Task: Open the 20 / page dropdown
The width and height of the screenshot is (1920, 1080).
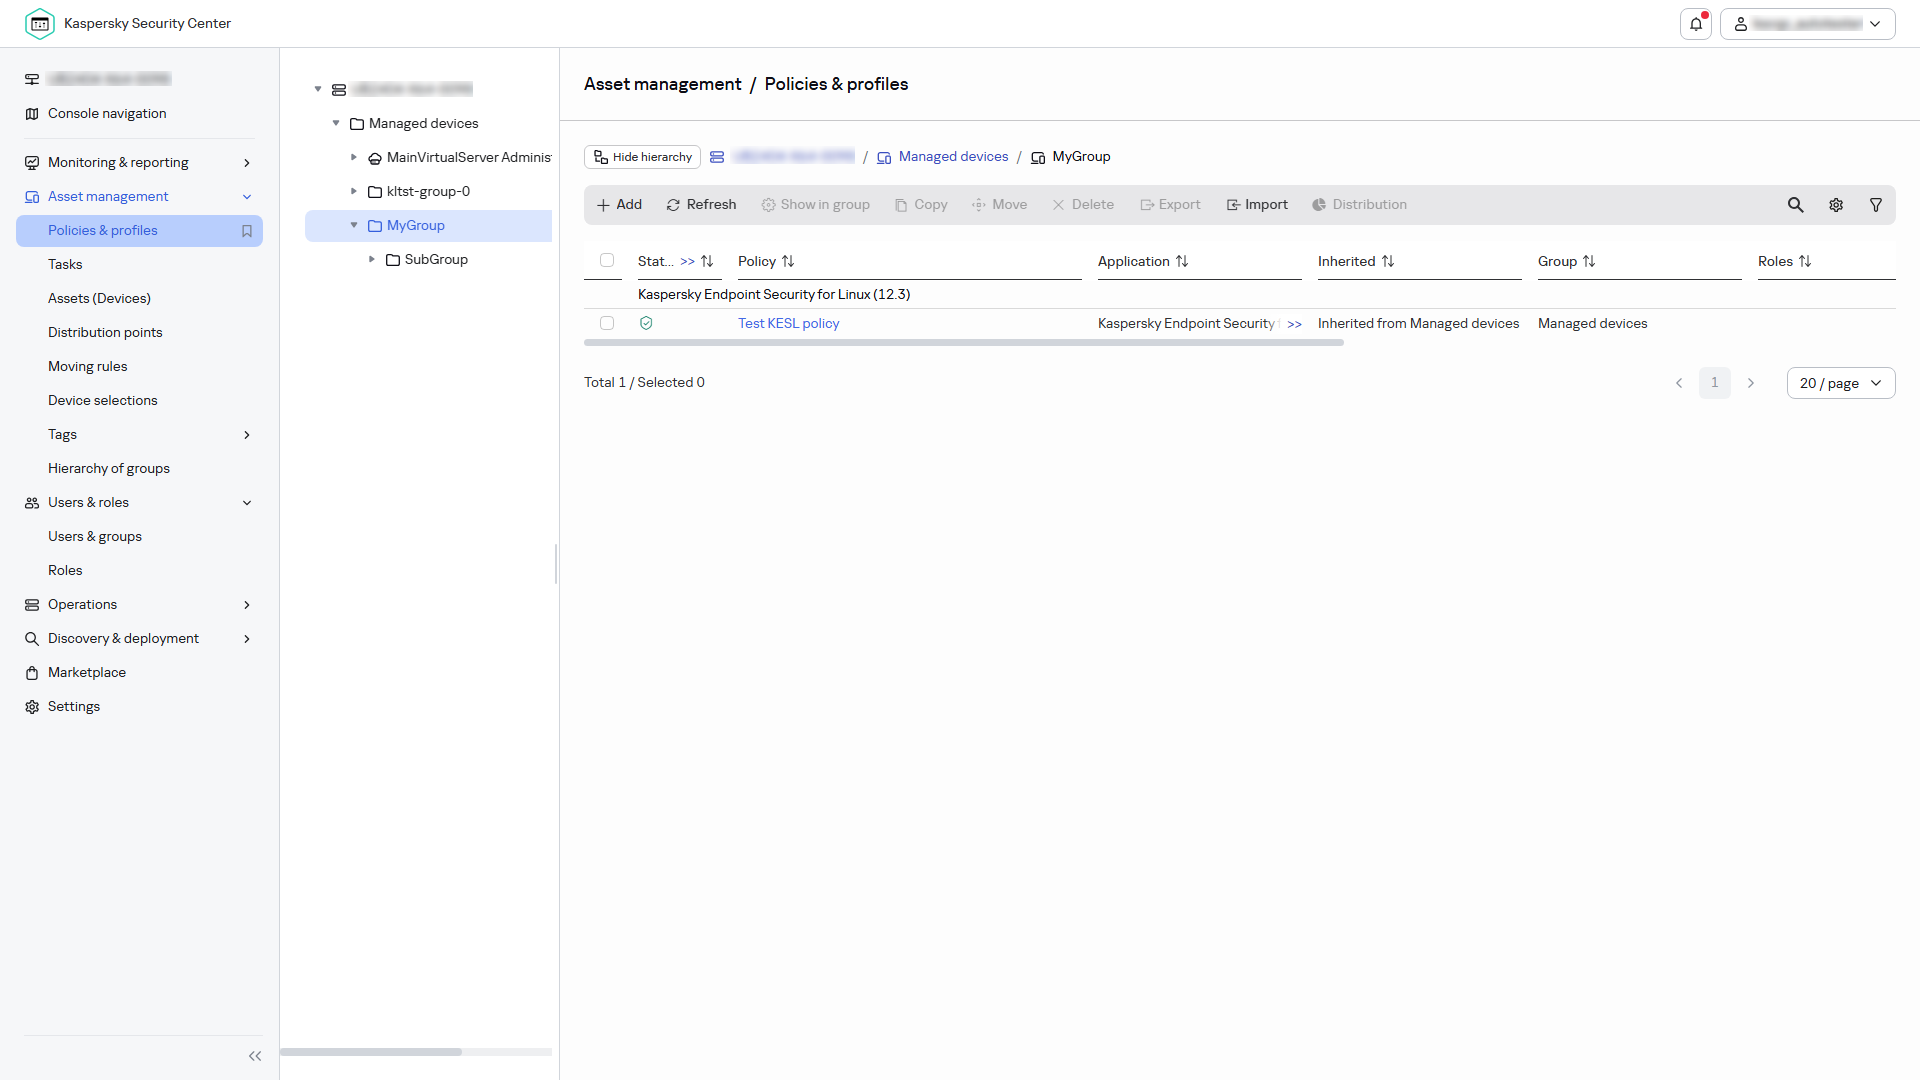Action: (x=1841, y=383)
